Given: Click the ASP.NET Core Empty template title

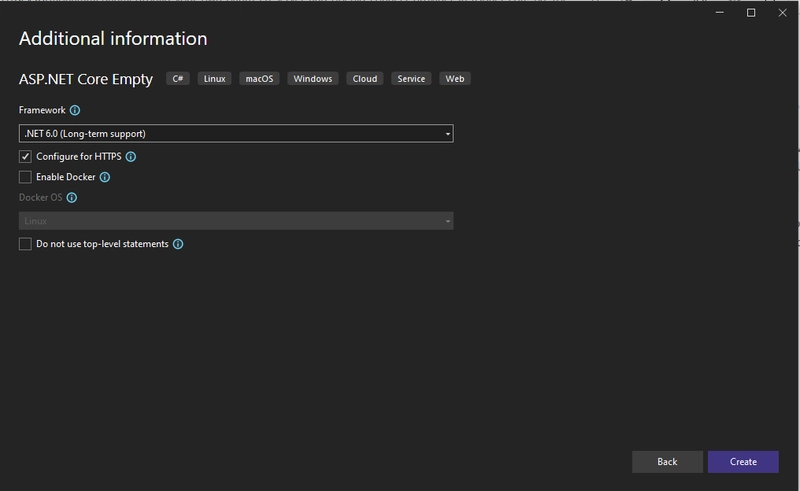Looking at the screenshot, I should coord(86,79).
